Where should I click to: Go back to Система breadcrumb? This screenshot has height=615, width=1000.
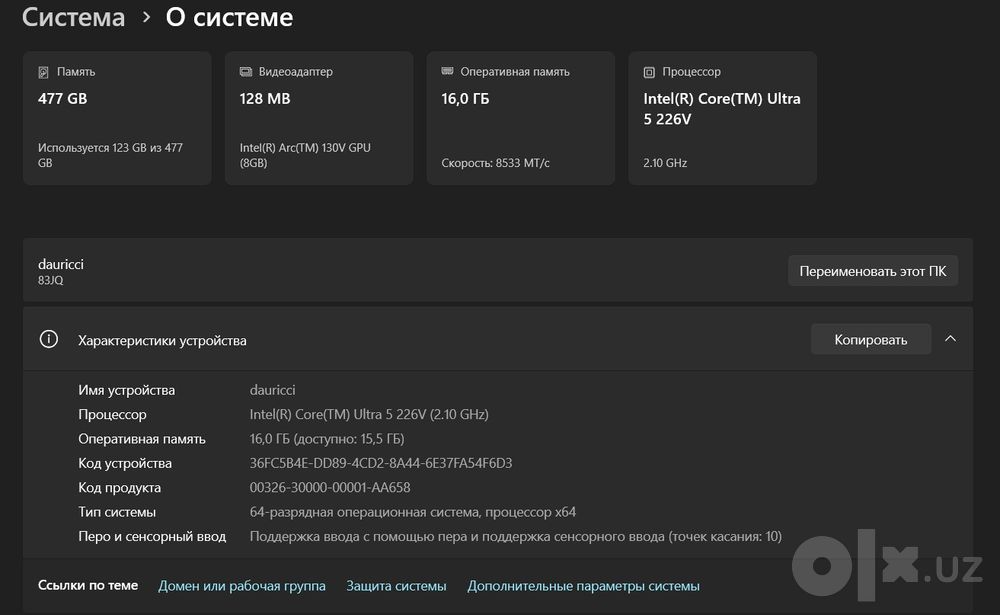point(73,17)
